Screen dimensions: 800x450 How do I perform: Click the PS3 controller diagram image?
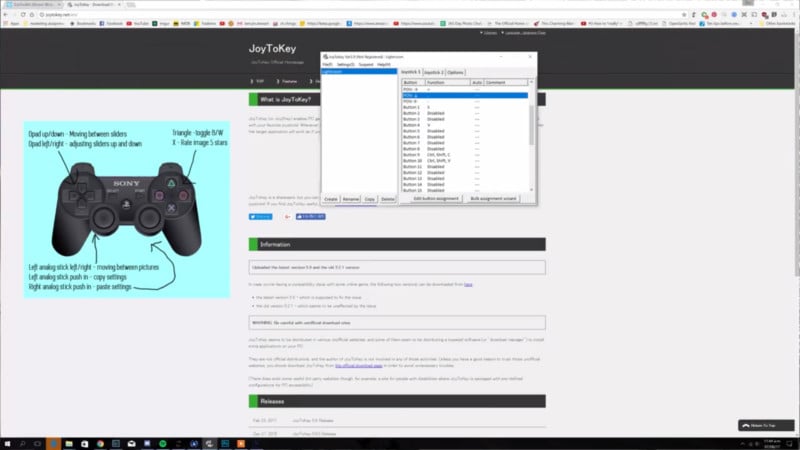point(127,209)
